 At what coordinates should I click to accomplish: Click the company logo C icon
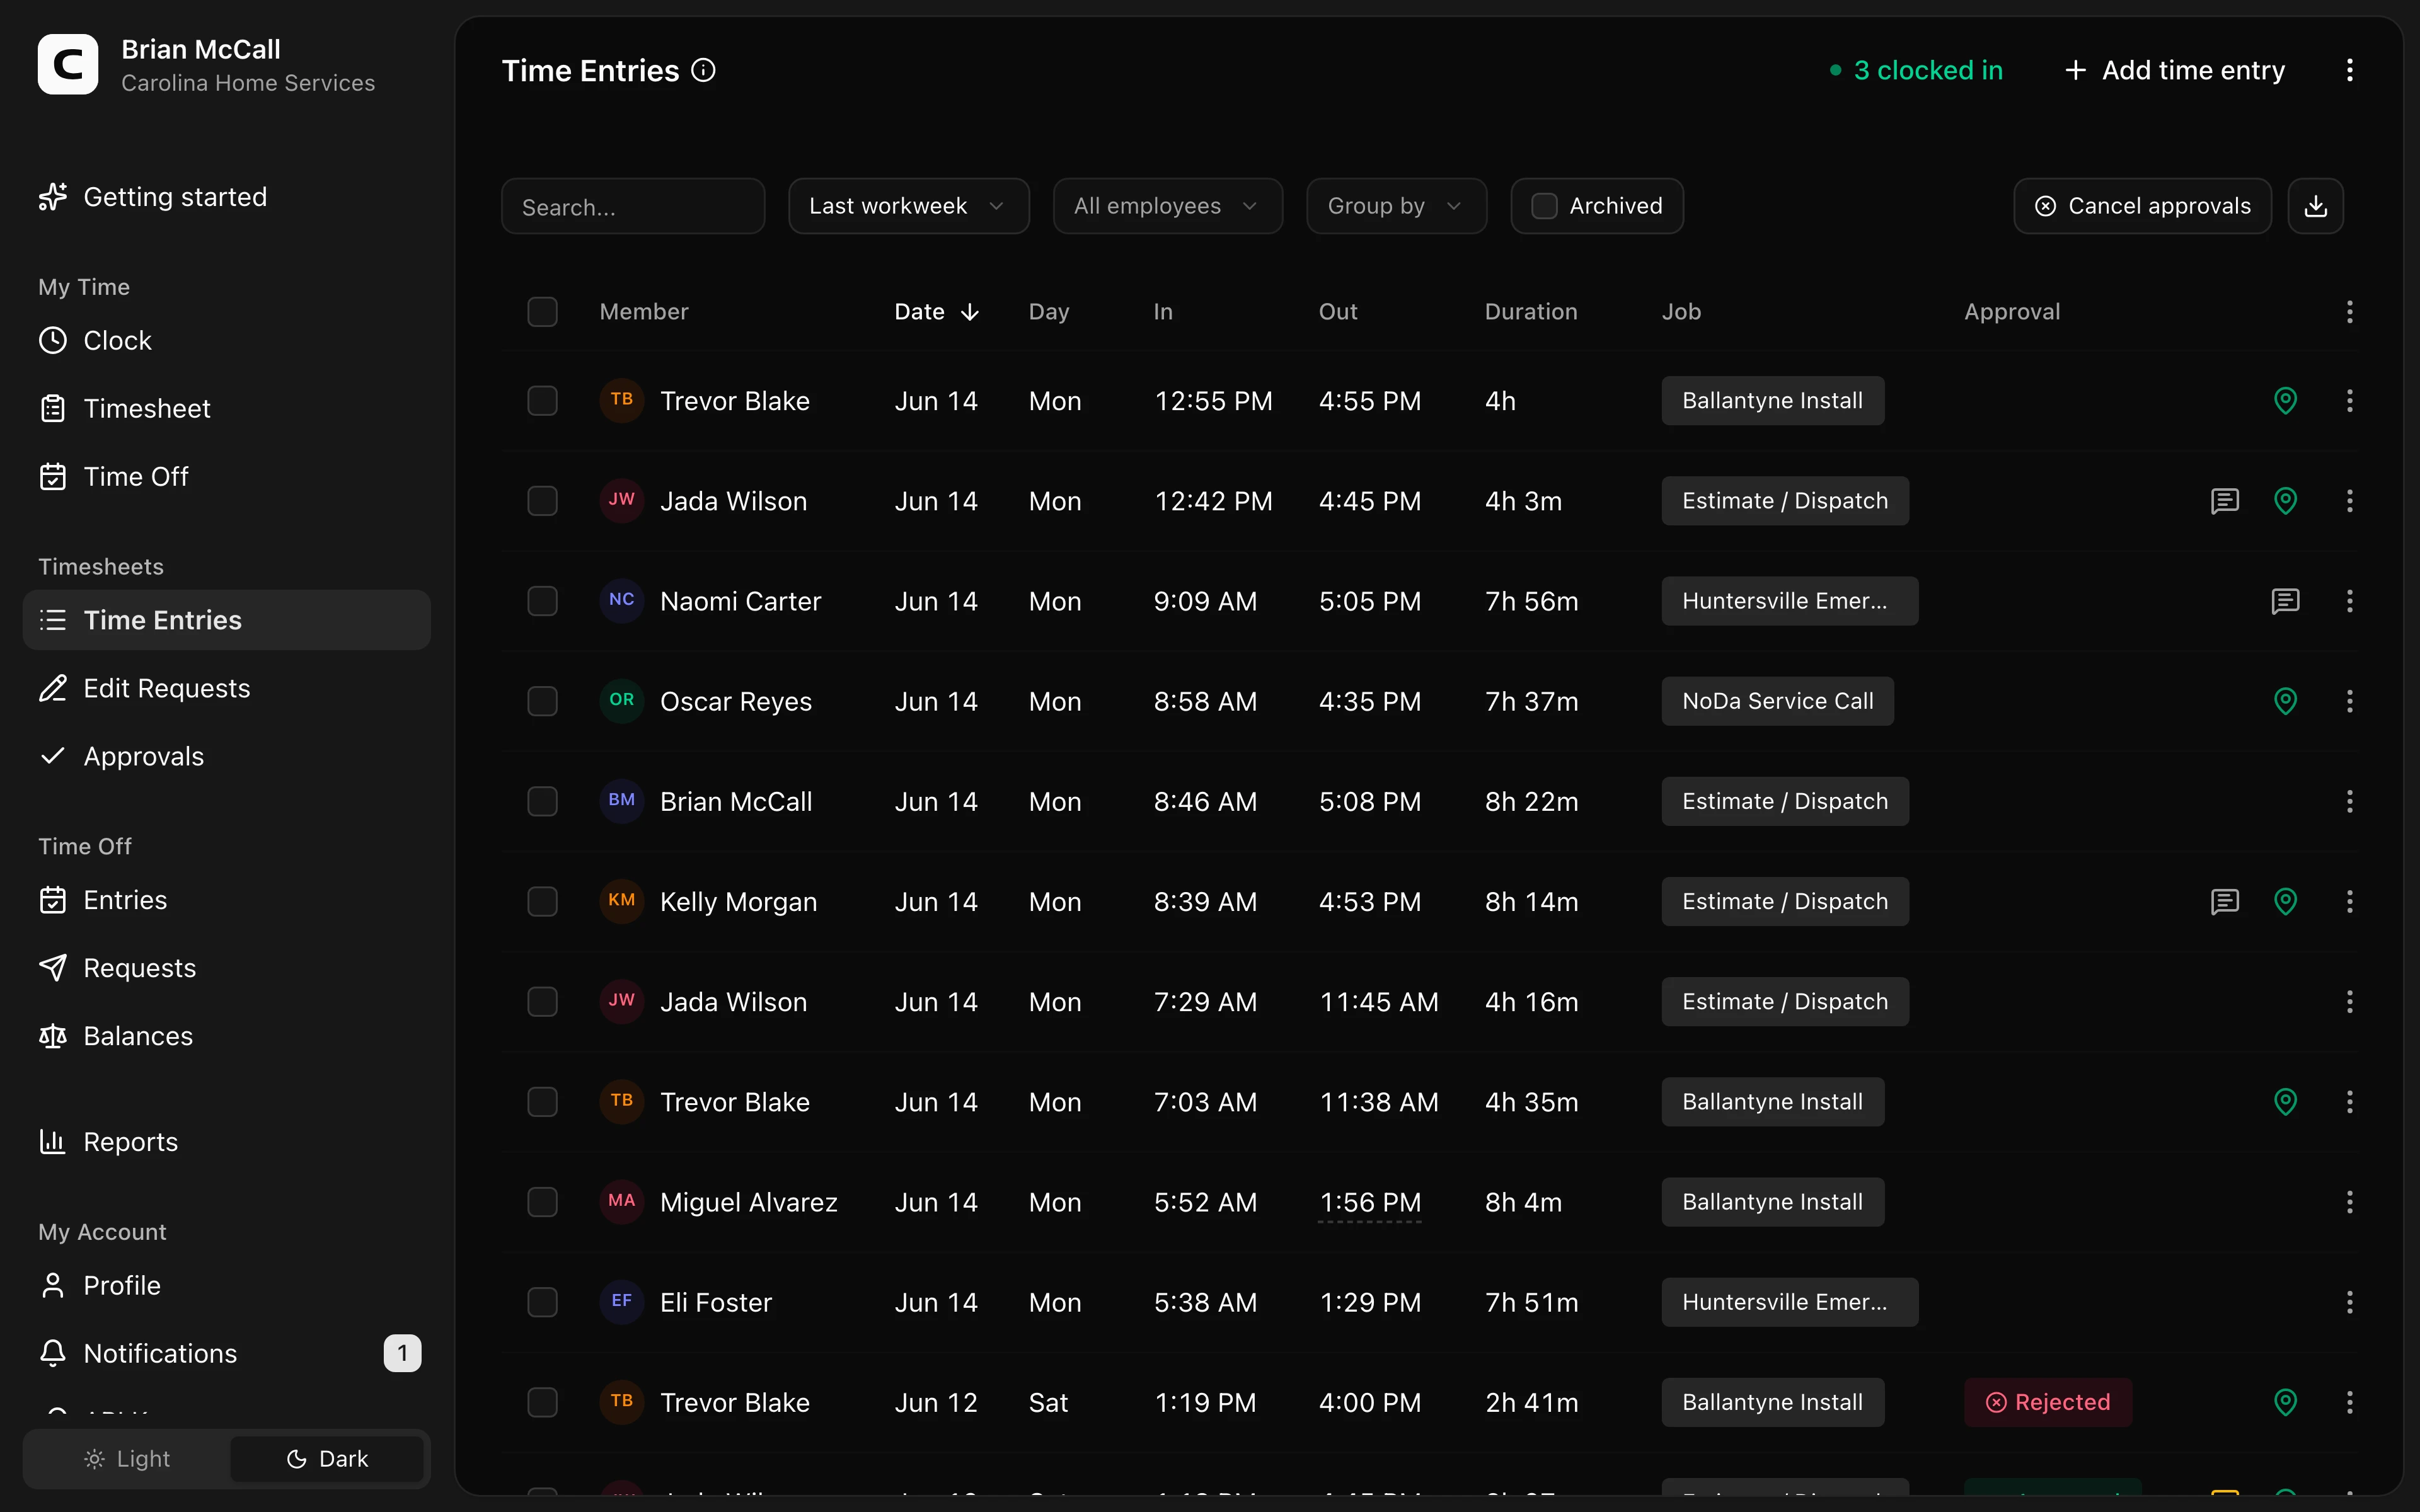(x=68, y=64)
